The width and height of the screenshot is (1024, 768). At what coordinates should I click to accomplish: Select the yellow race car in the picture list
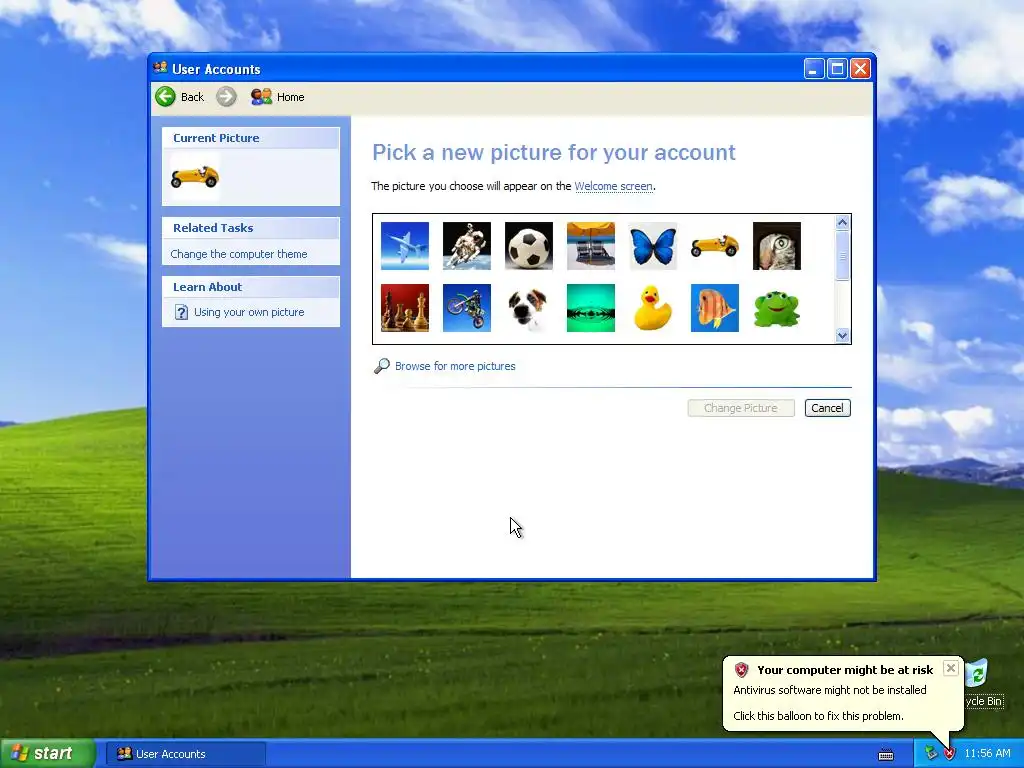pos(715,246)
